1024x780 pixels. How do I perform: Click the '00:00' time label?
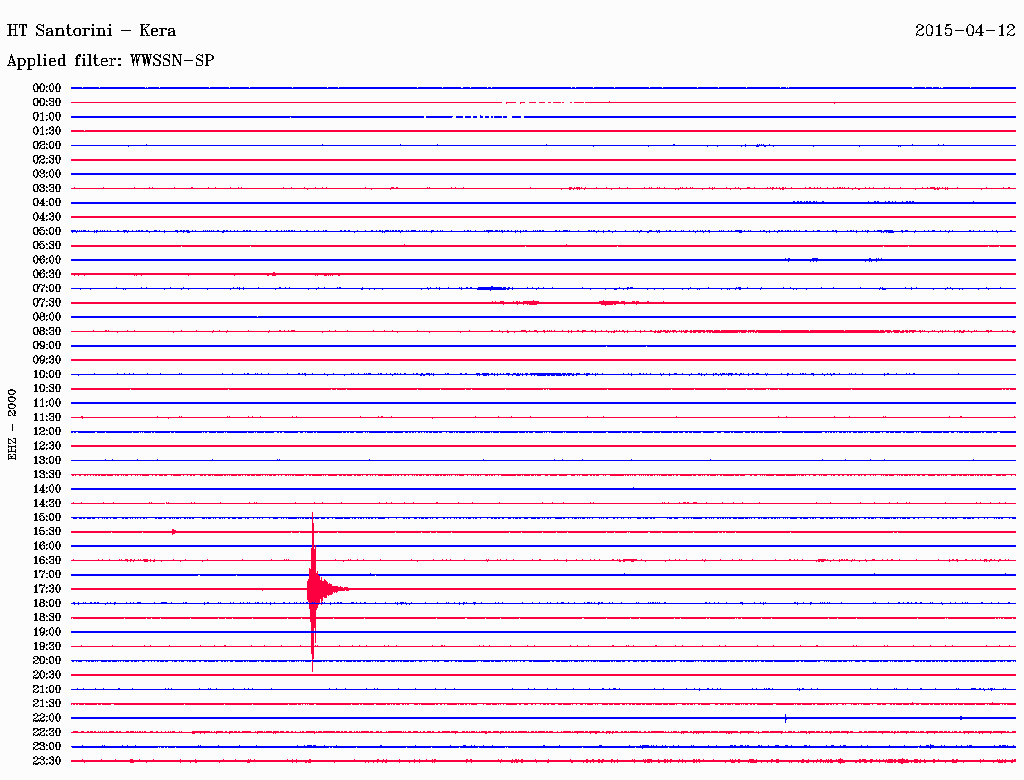[x=47, y=88]
